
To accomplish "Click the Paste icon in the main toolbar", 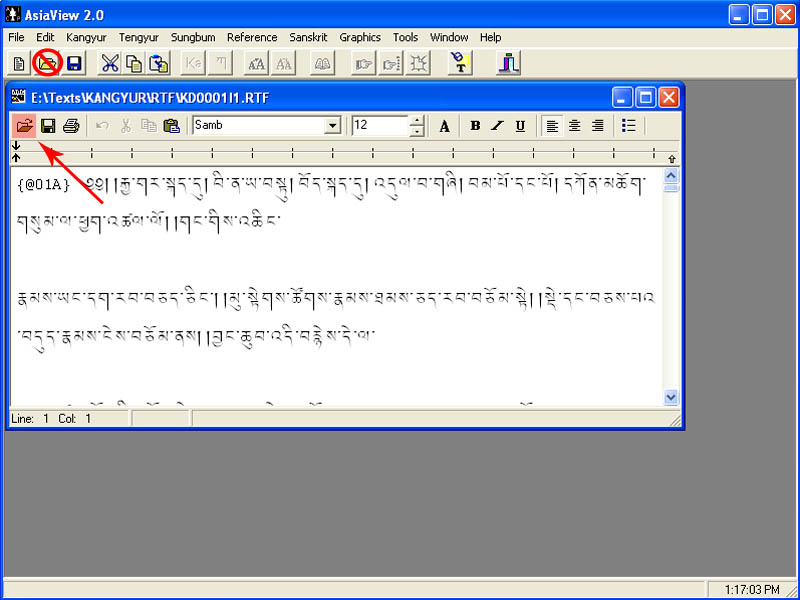I will [x=159, y=63].
